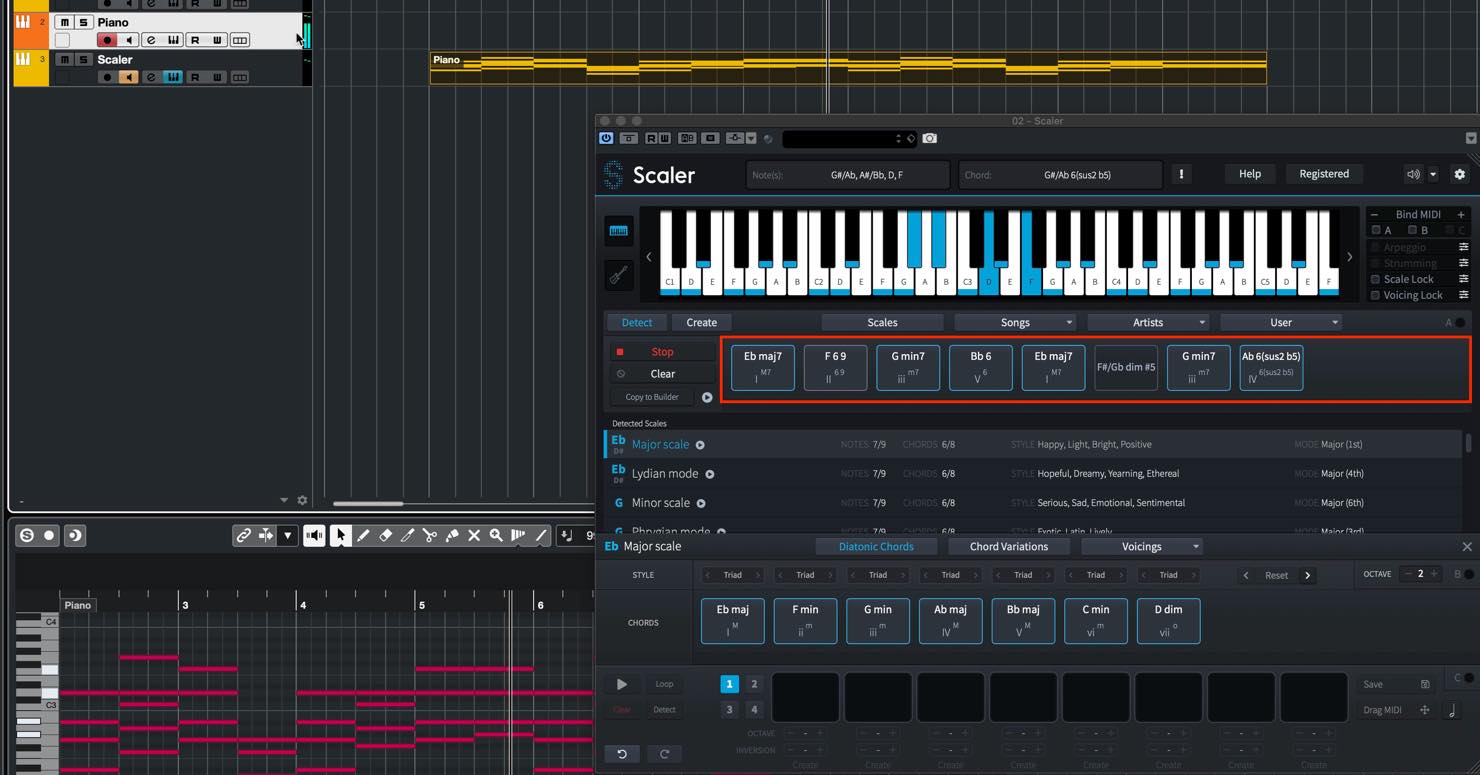
Task: Click the Solo Editor S icon
Action: click(x=27, y=535)
